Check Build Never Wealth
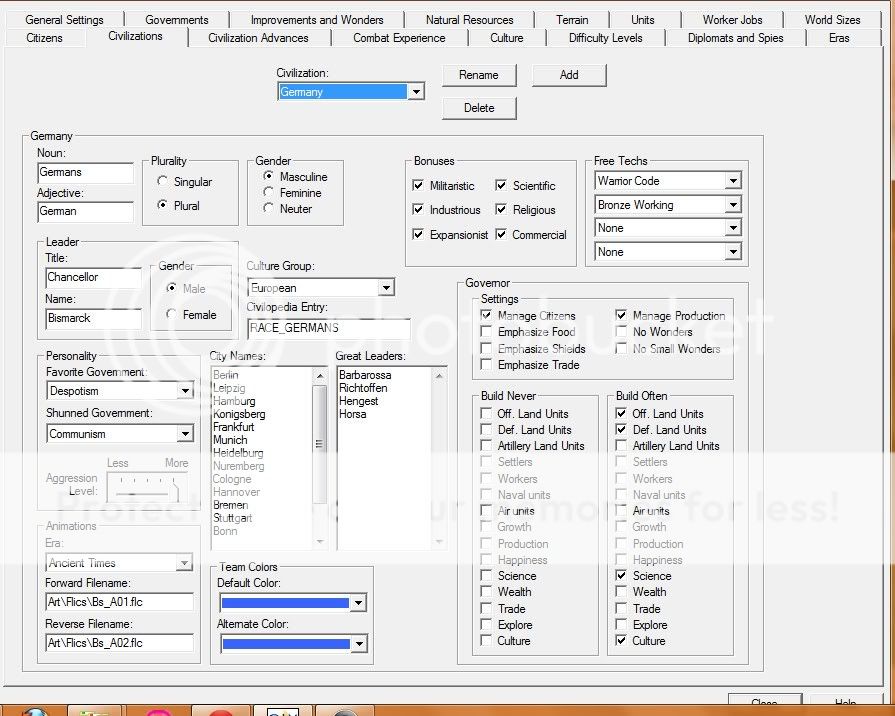 [x=486, y=592]
